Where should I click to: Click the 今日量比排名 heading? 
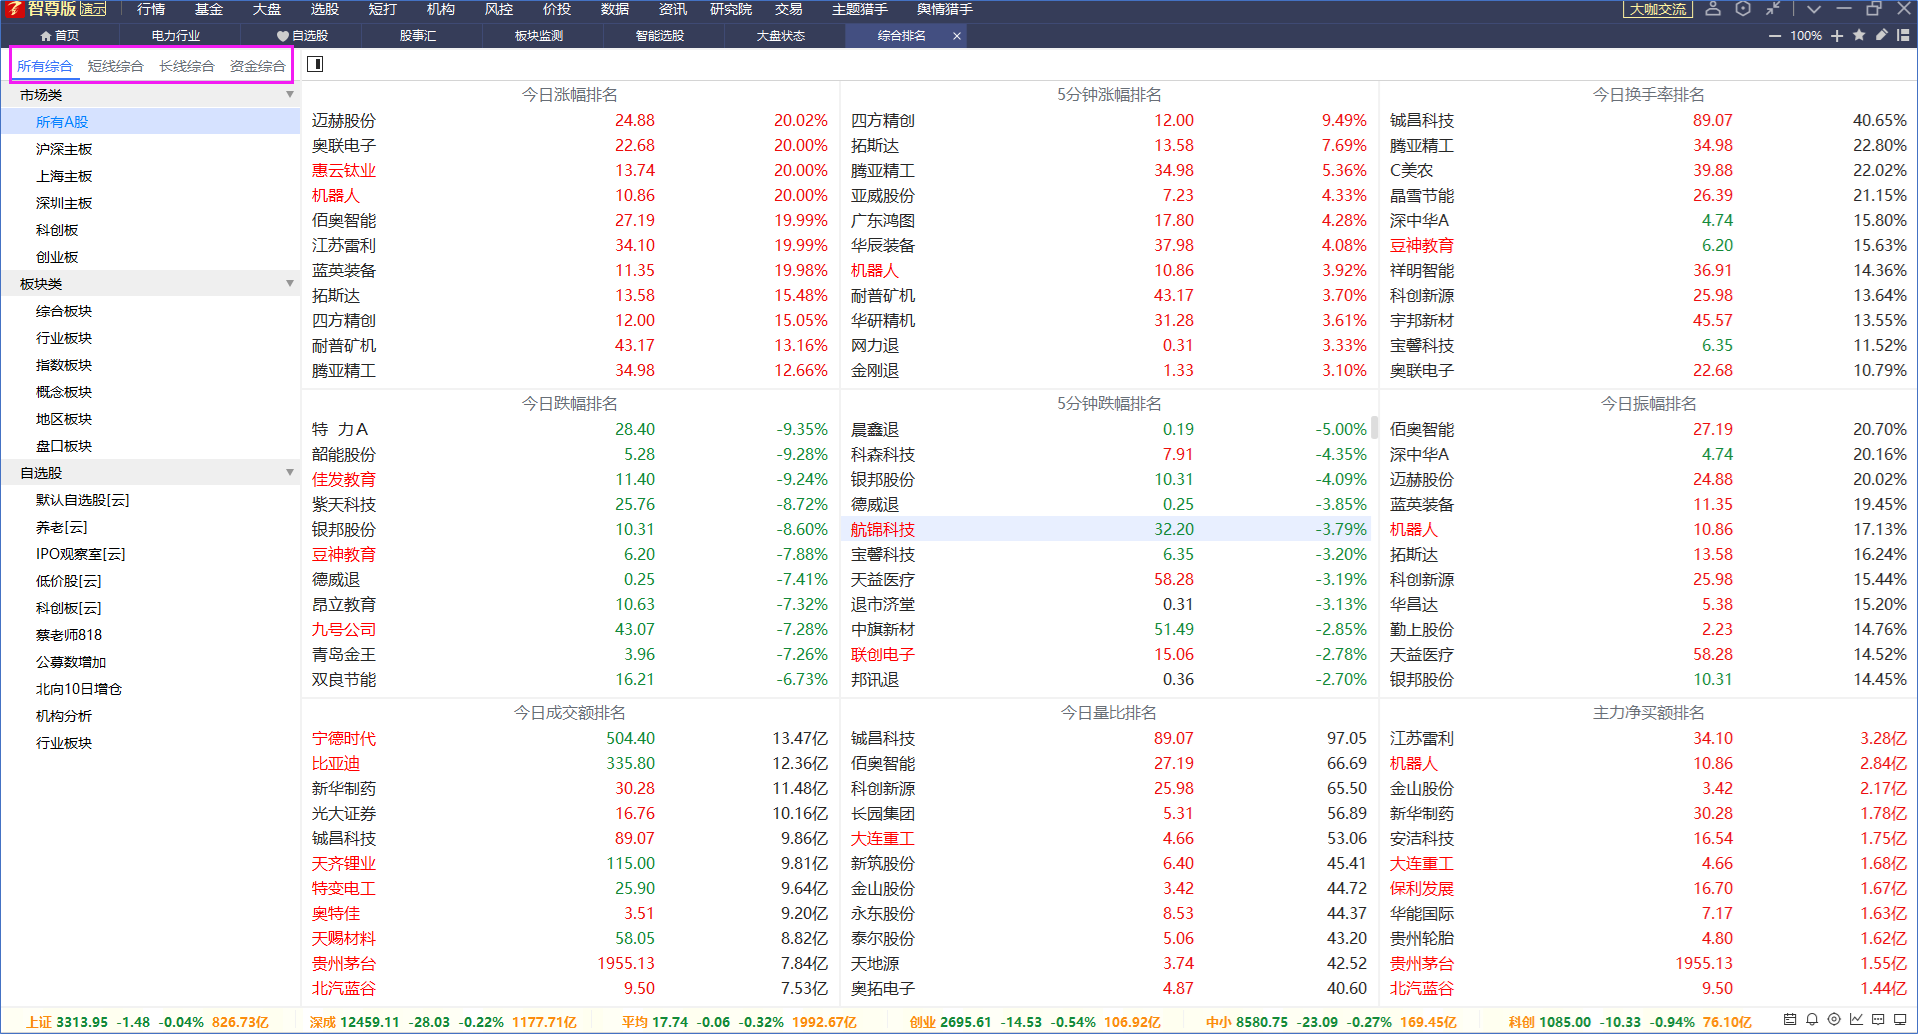tap(1109, 713)
